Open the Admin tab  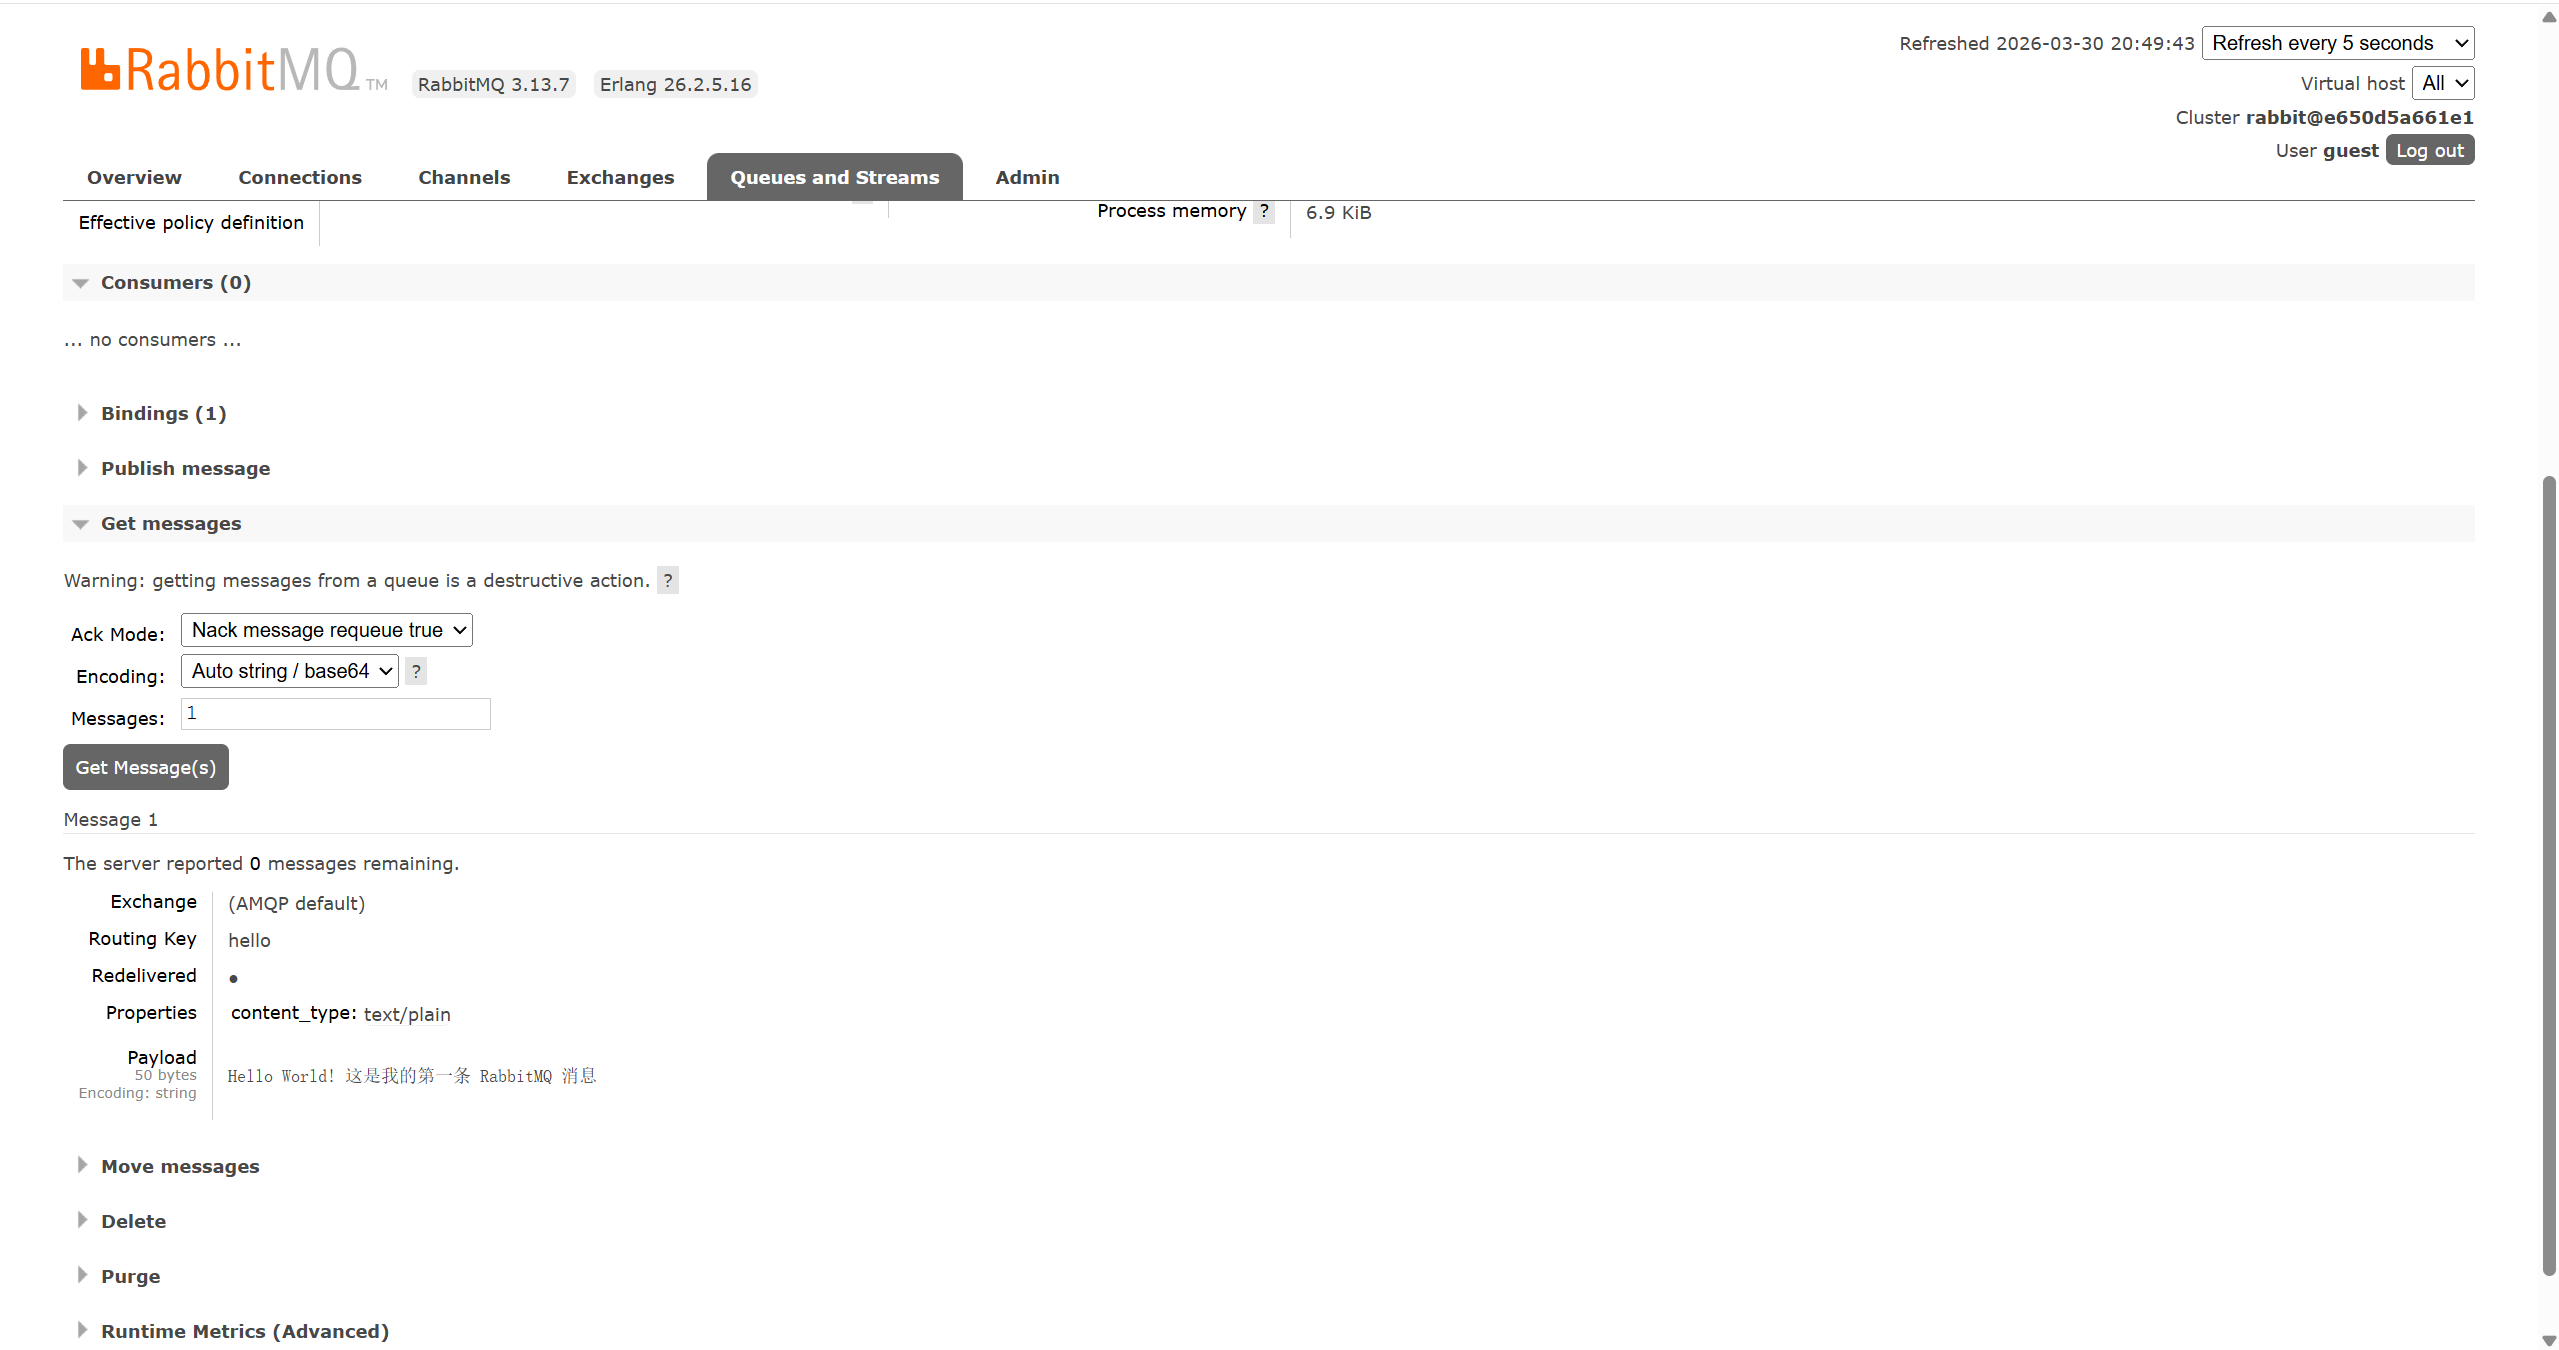pyautogui.click(x=1027, y=177)
